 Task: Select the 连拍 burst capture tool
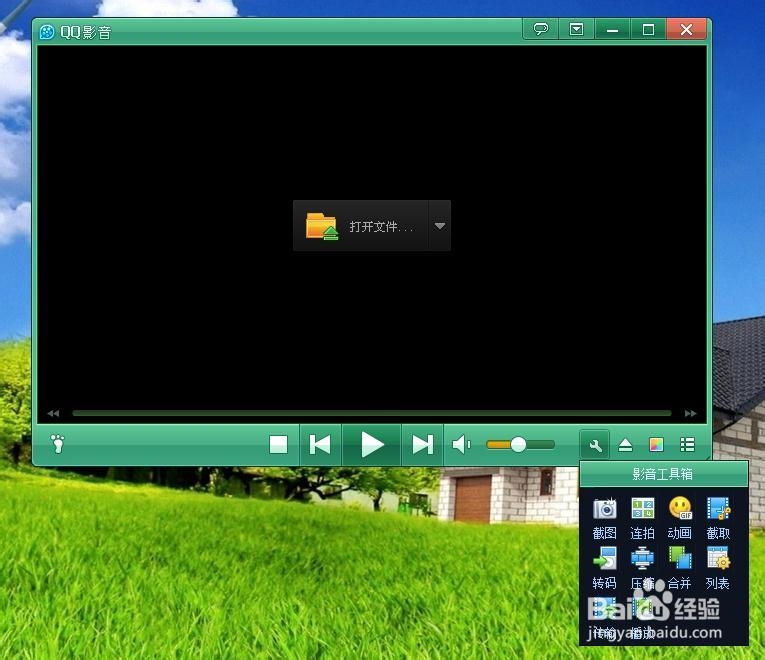tap(642, 518)
